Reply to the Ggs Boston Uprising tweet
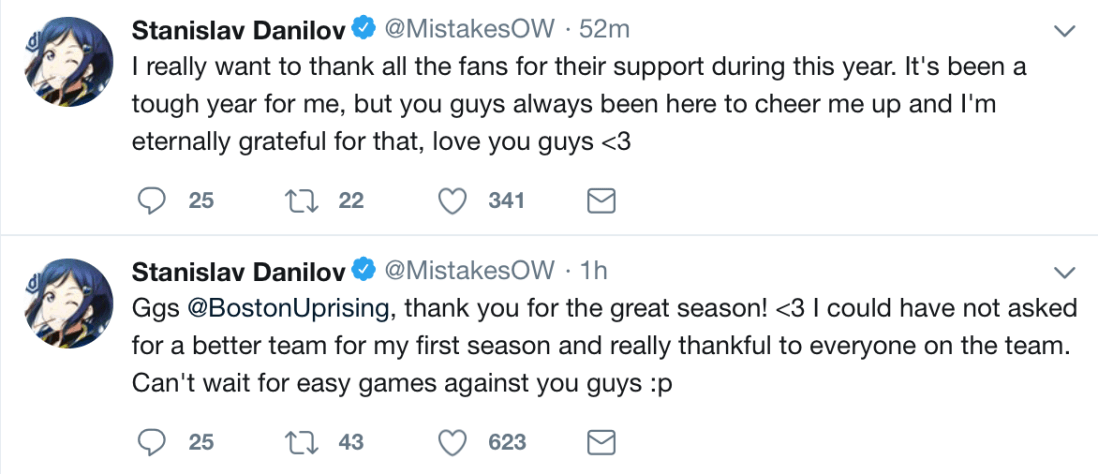Image resolution: width=1098 pixels, height=474 pixels. (x=151, y=441)
